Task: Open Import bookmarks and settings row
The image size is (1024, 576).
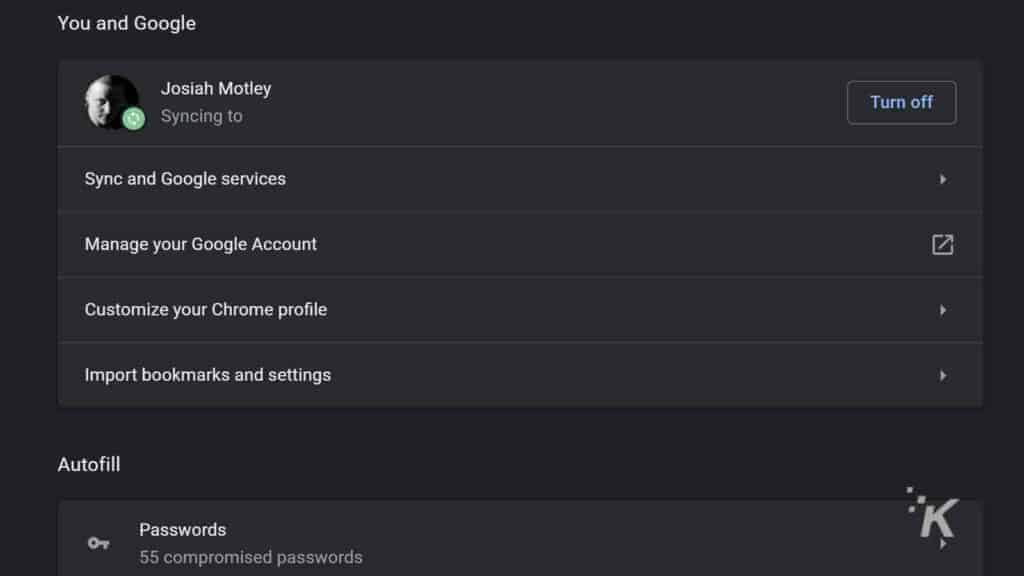Action: [520, 375]
